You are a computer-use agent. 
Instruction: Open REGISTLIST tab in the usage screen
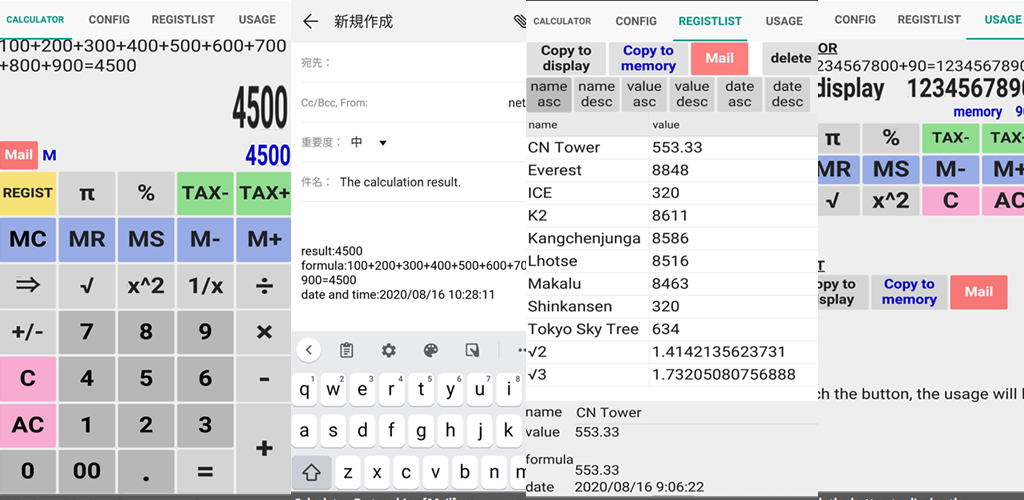(929, 20)
